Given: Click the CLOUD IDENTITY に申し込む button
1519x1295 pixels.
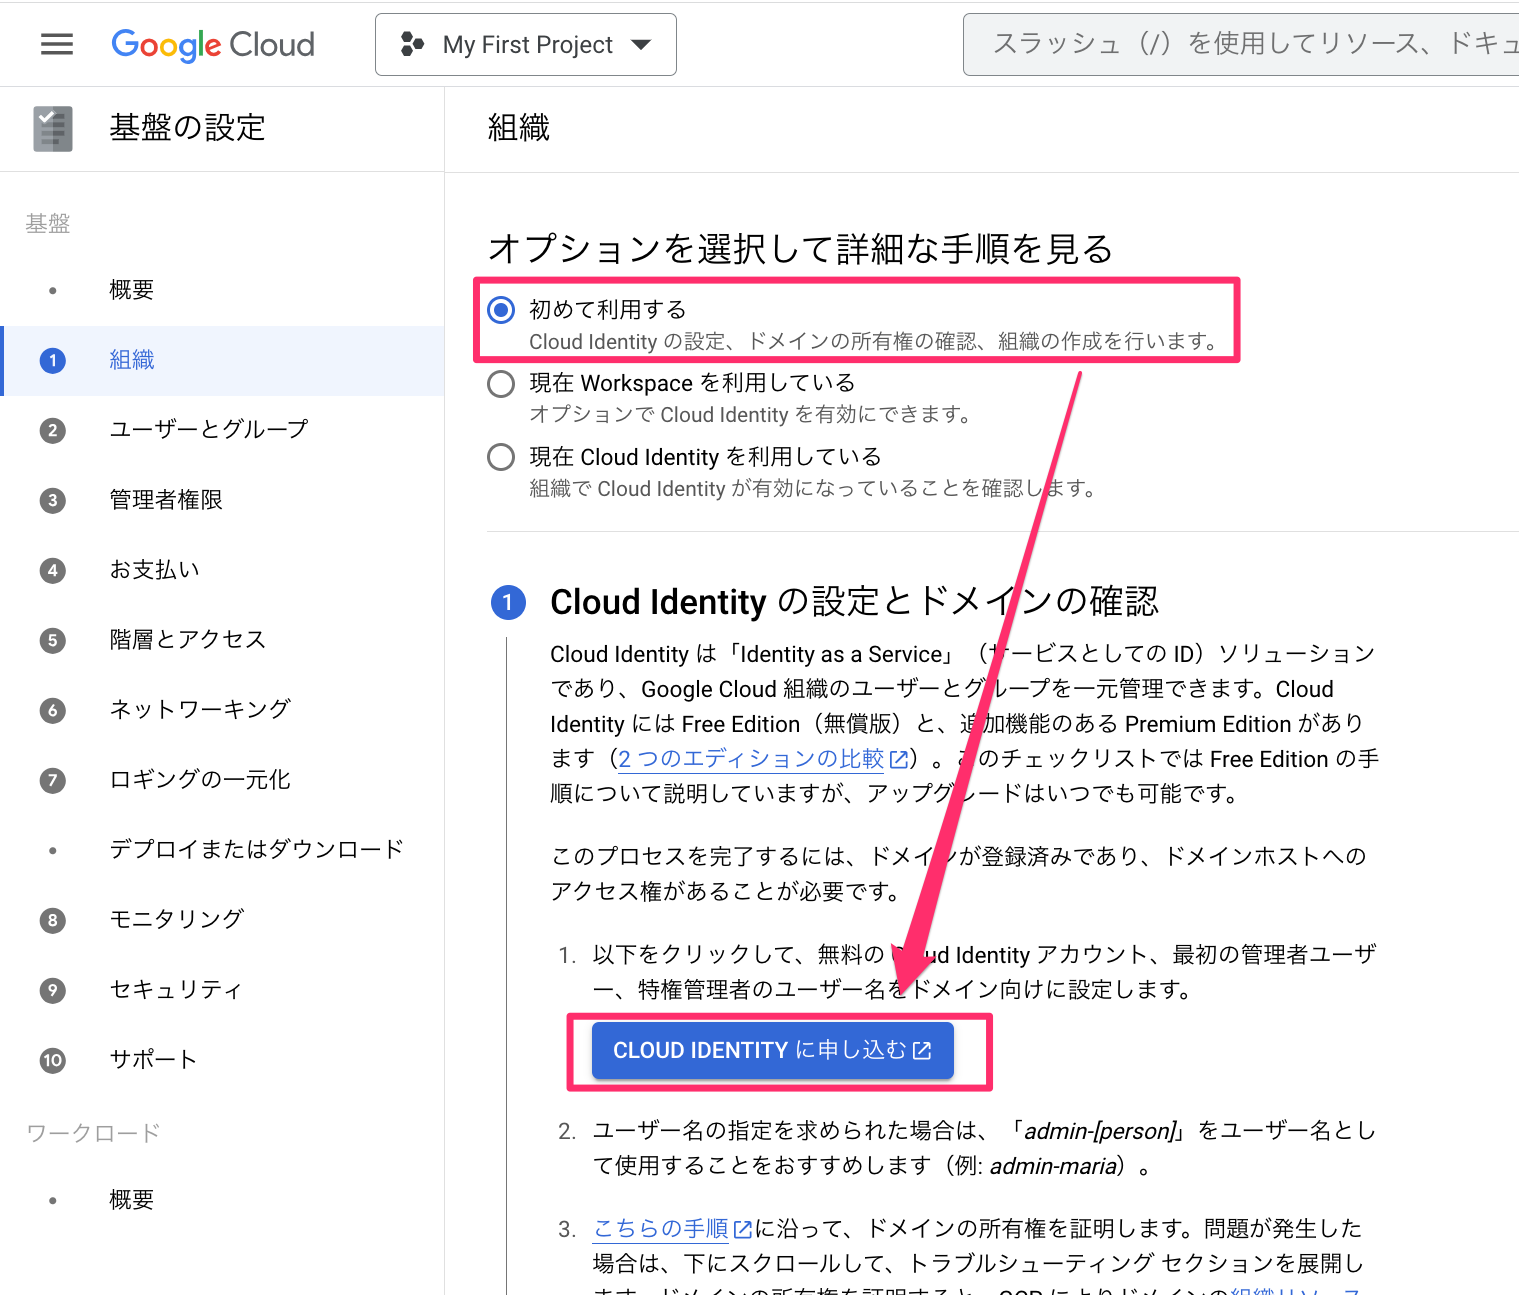Looking at the screenshot, I should 771,1050.
